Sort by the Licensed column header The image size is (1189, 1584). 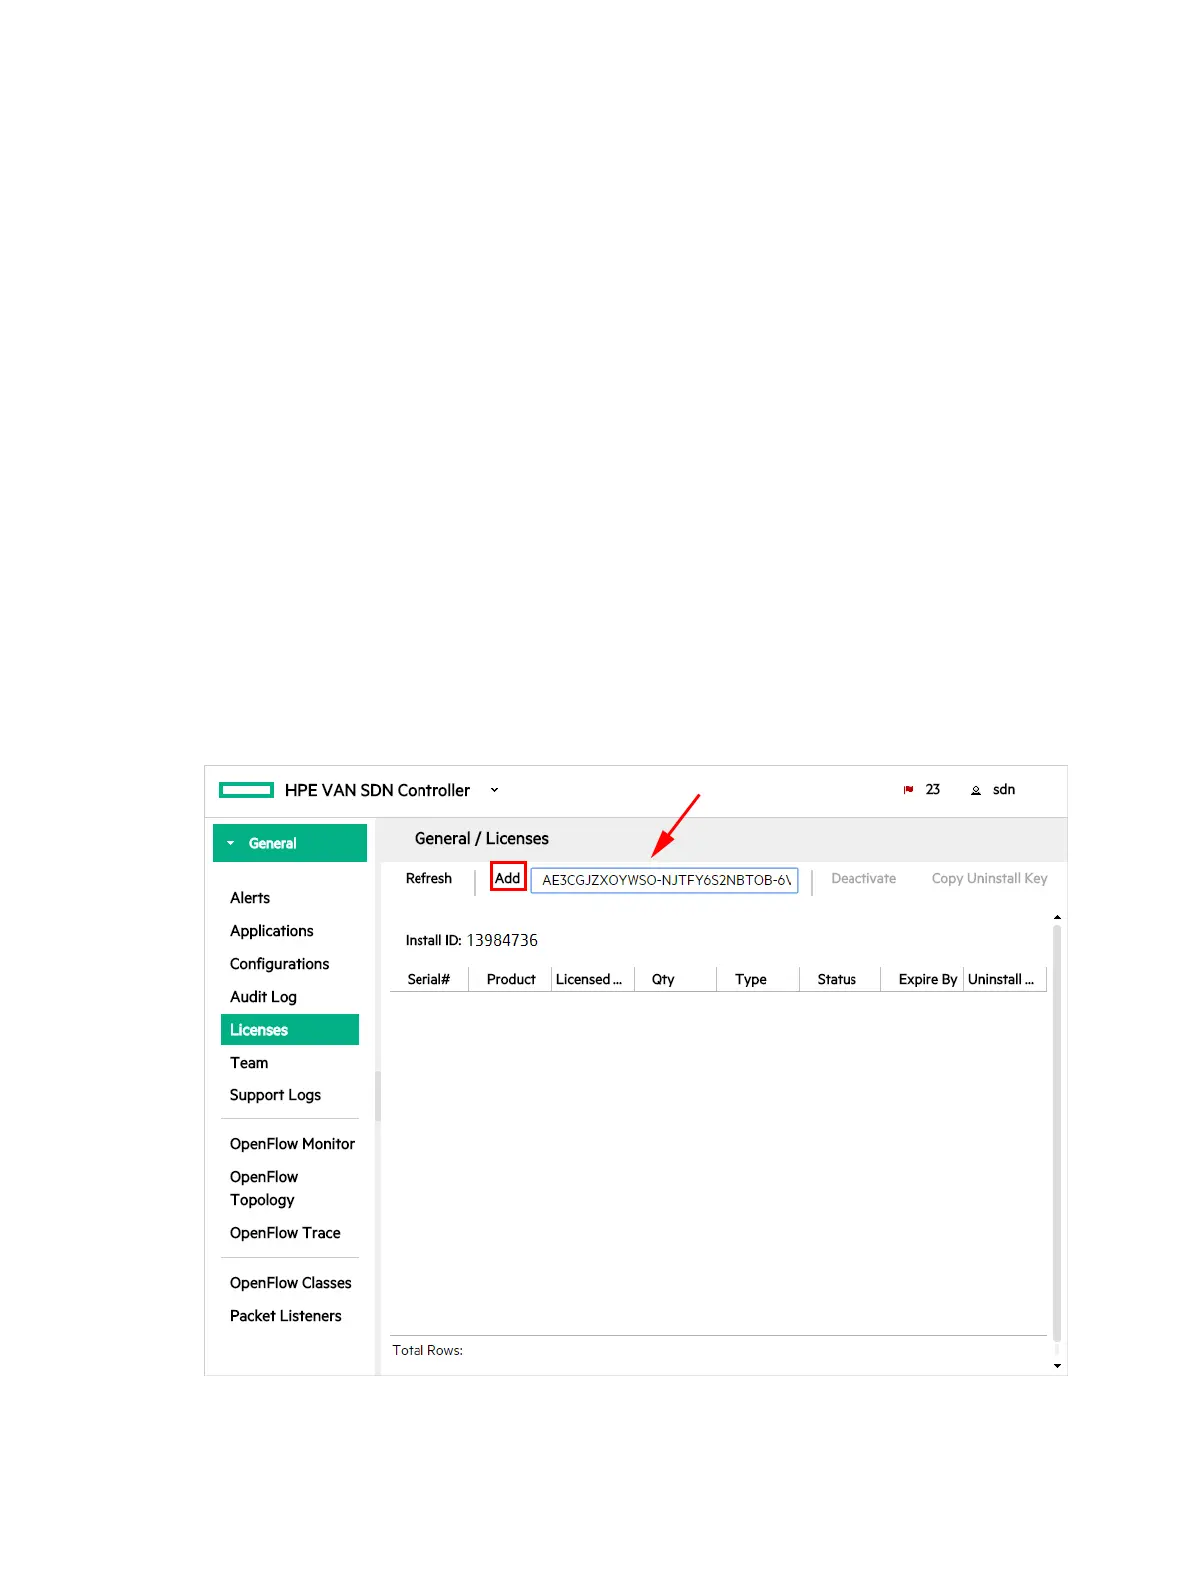pyautogui.click(x=593, y=979)
